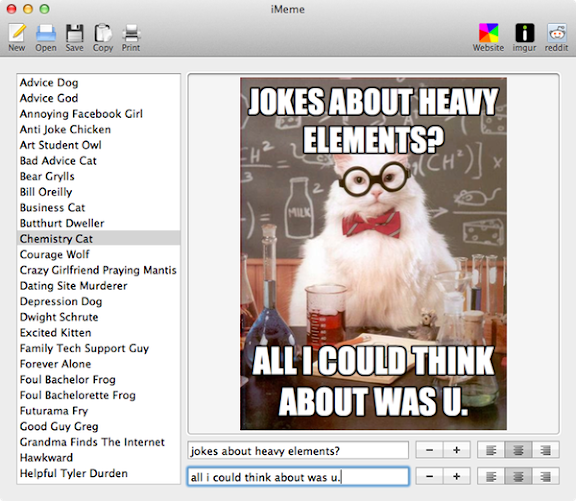Viewport: 576px width, 501px height.
Task: Choose Annoying Facebook Girl template
Action: (x=98, y=114)
